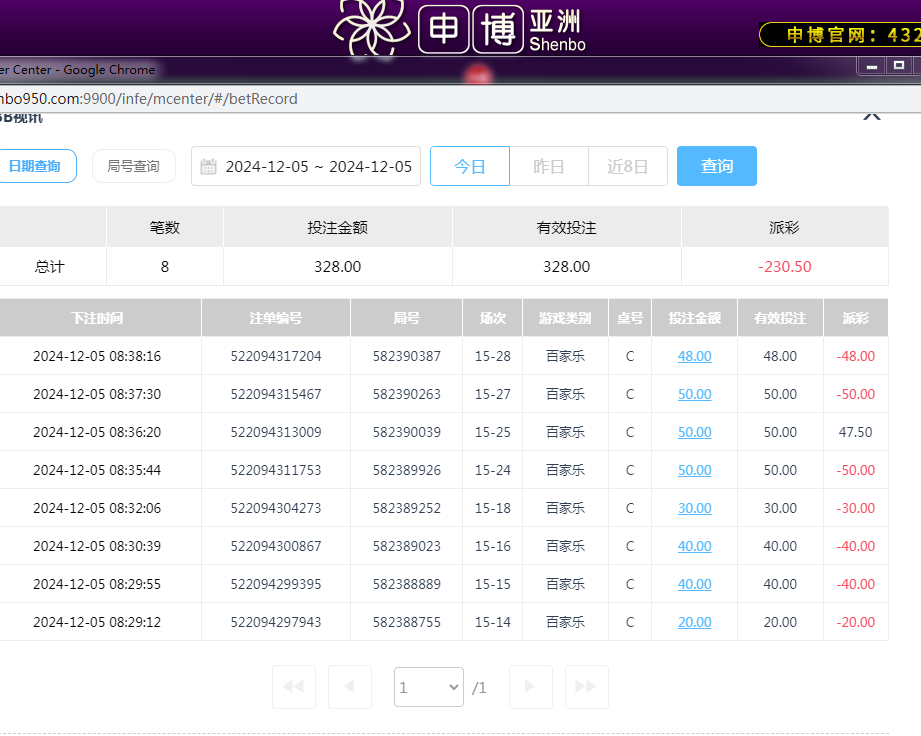Jump to last page of records
The height and width of the screenshot is (736, 921).
[x=586, y=687]
